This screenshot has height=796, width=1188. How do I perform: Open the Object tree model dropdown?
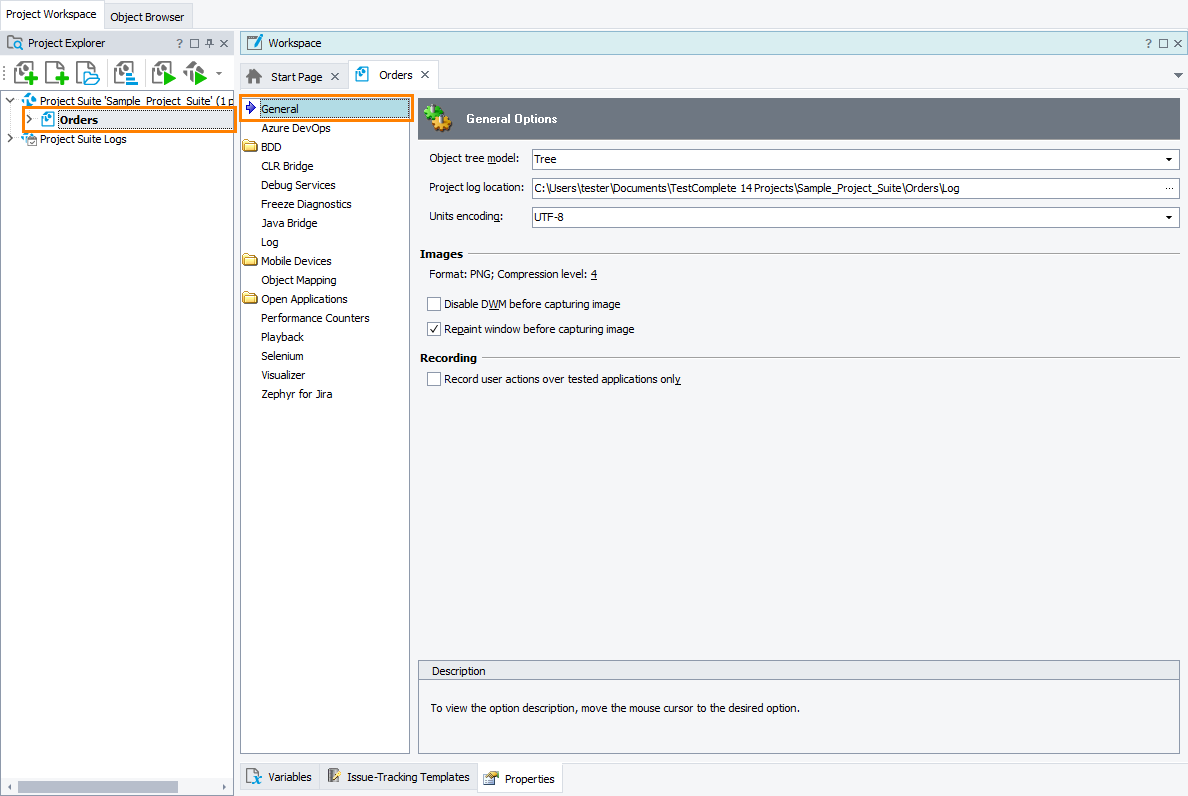tap(1168, 159)
